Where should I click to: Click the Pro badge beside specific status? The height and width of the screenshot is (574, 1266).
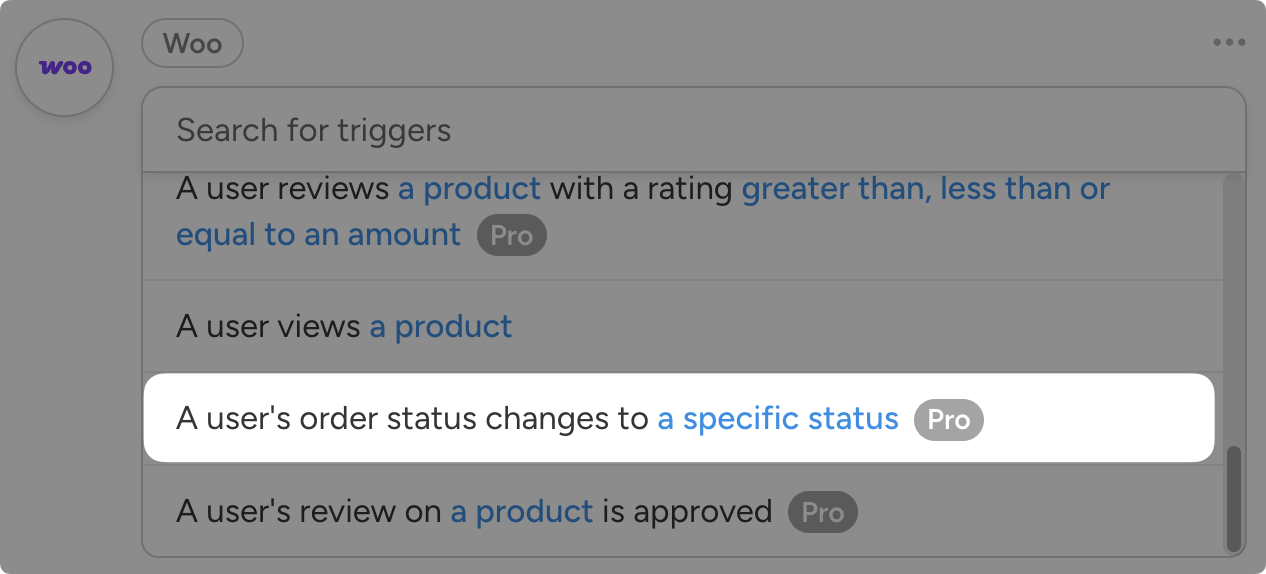(948, 420)
